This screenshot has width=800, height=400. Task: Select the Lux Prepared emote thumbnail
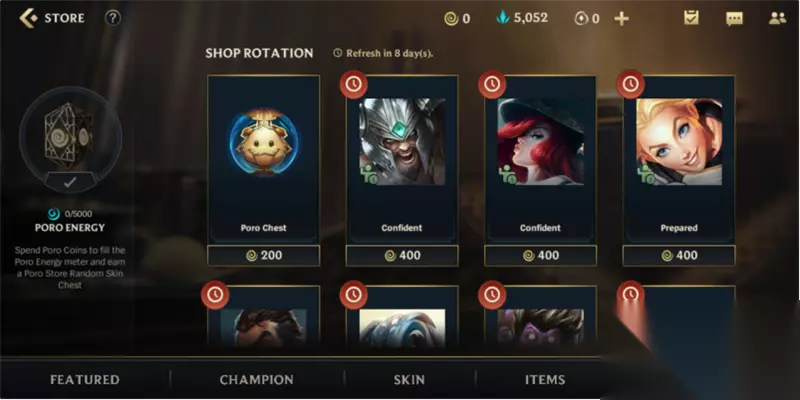(x=679, y=142)
